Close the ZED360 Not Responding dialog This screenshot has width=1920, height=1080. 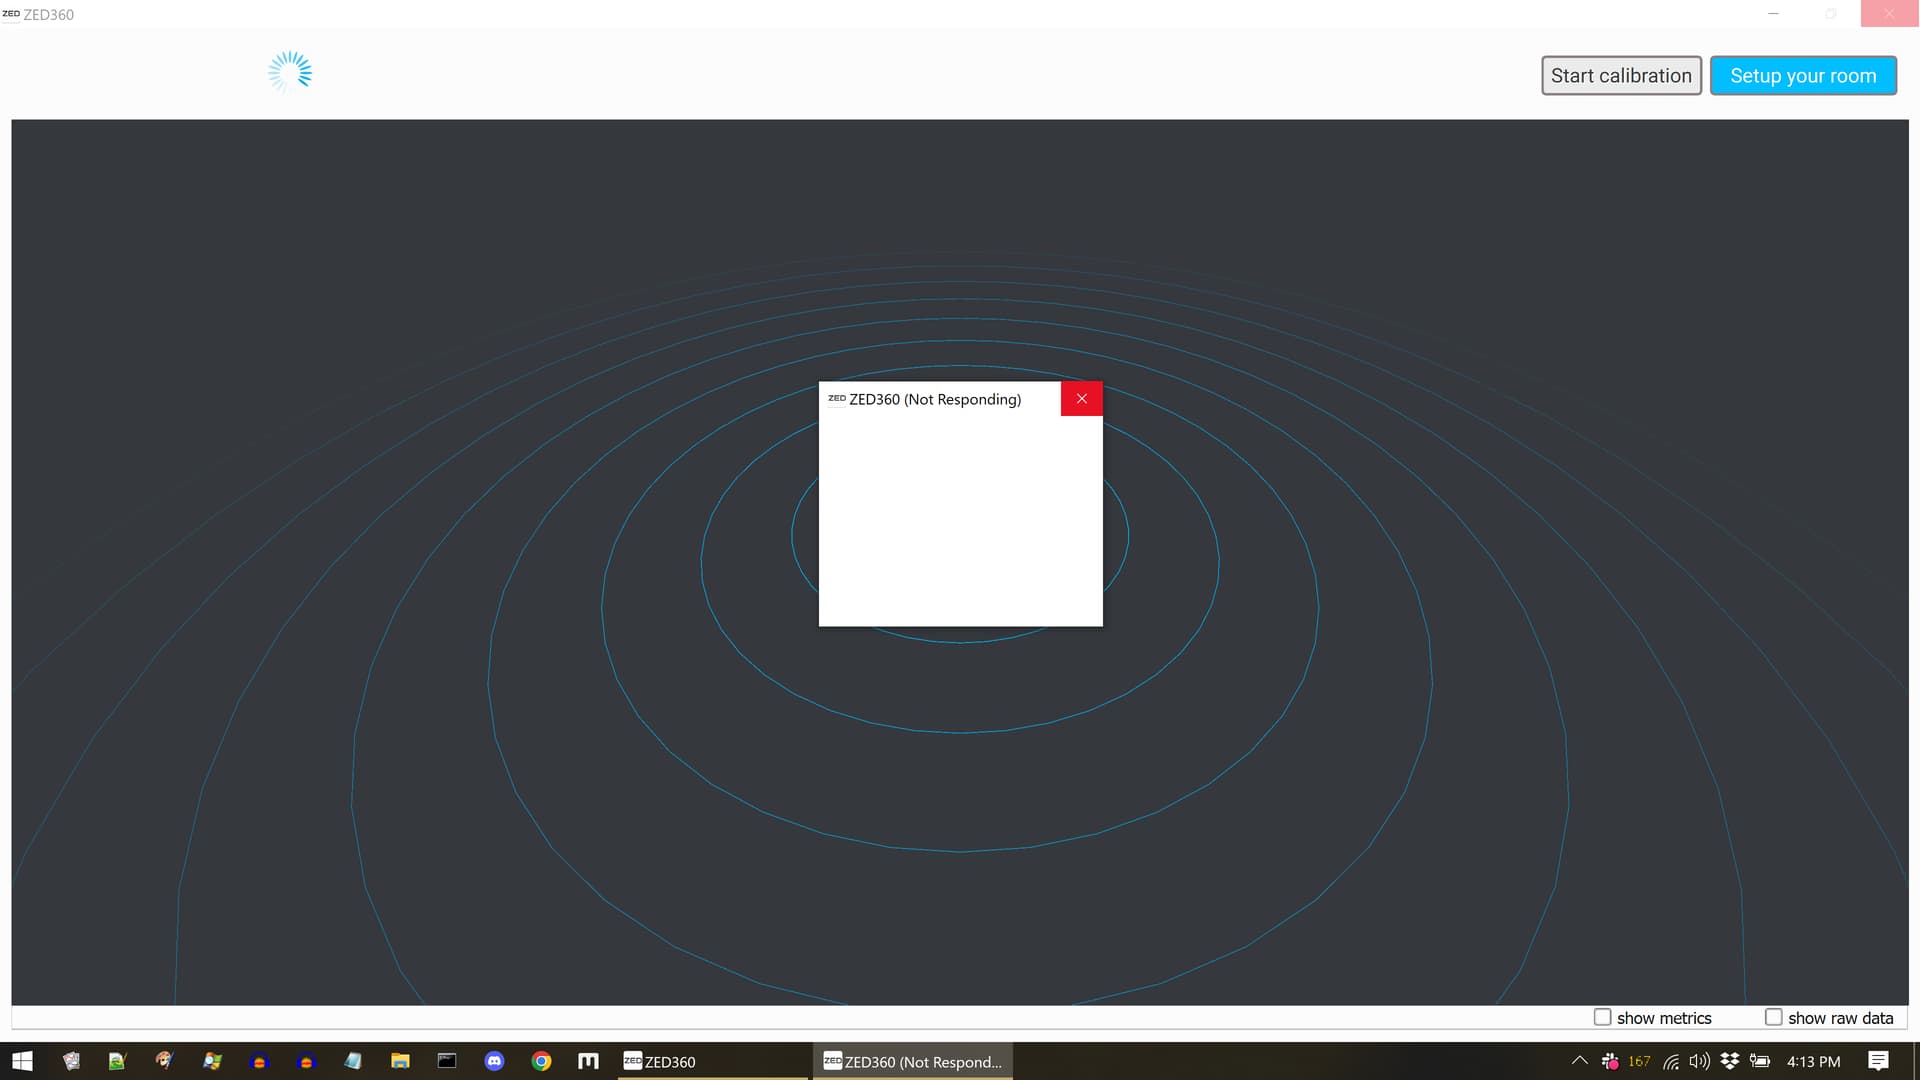point(1081,399)
